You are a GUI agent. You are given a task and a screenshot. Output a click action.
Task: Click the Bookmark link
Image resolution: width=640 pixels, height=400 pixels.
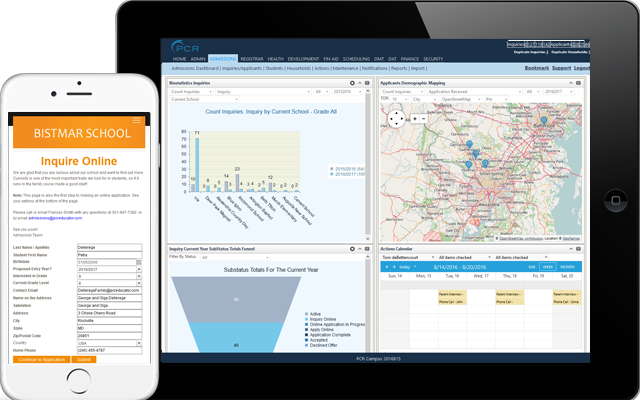pos(537,68)
